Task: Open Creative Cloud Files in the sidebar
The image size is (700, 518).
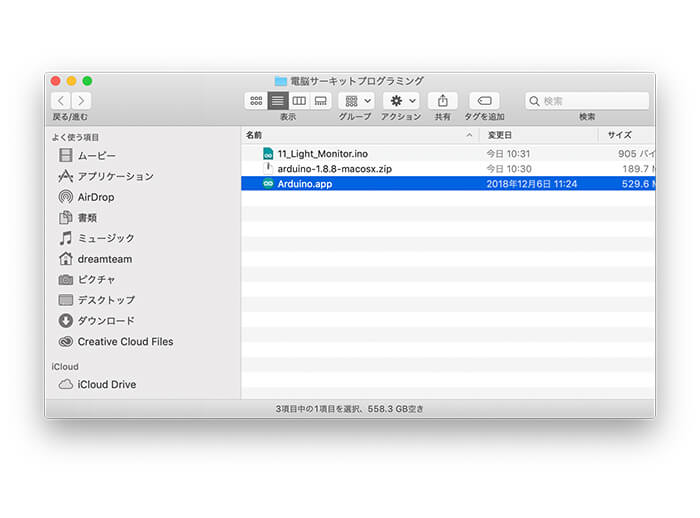Action: pos(125,342)
